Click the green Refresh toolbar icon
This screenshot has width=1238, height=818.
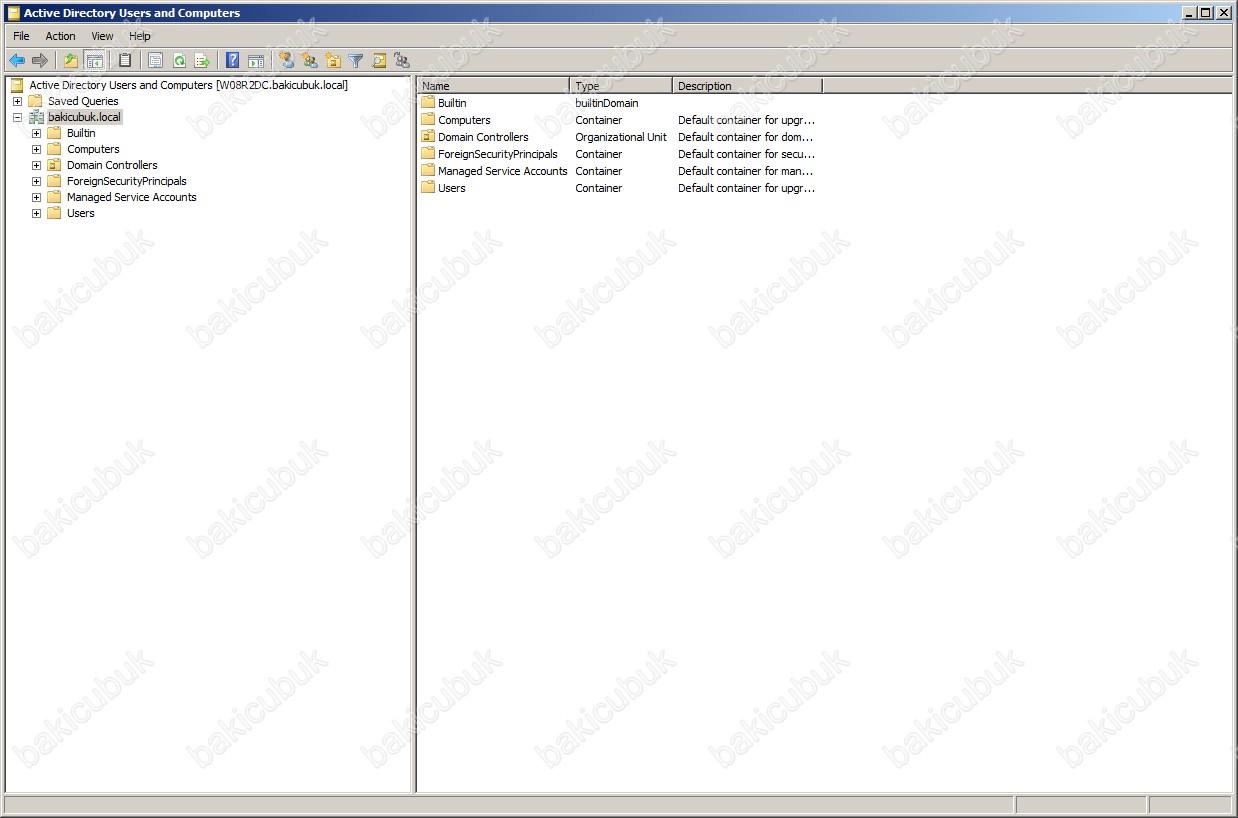179,60
